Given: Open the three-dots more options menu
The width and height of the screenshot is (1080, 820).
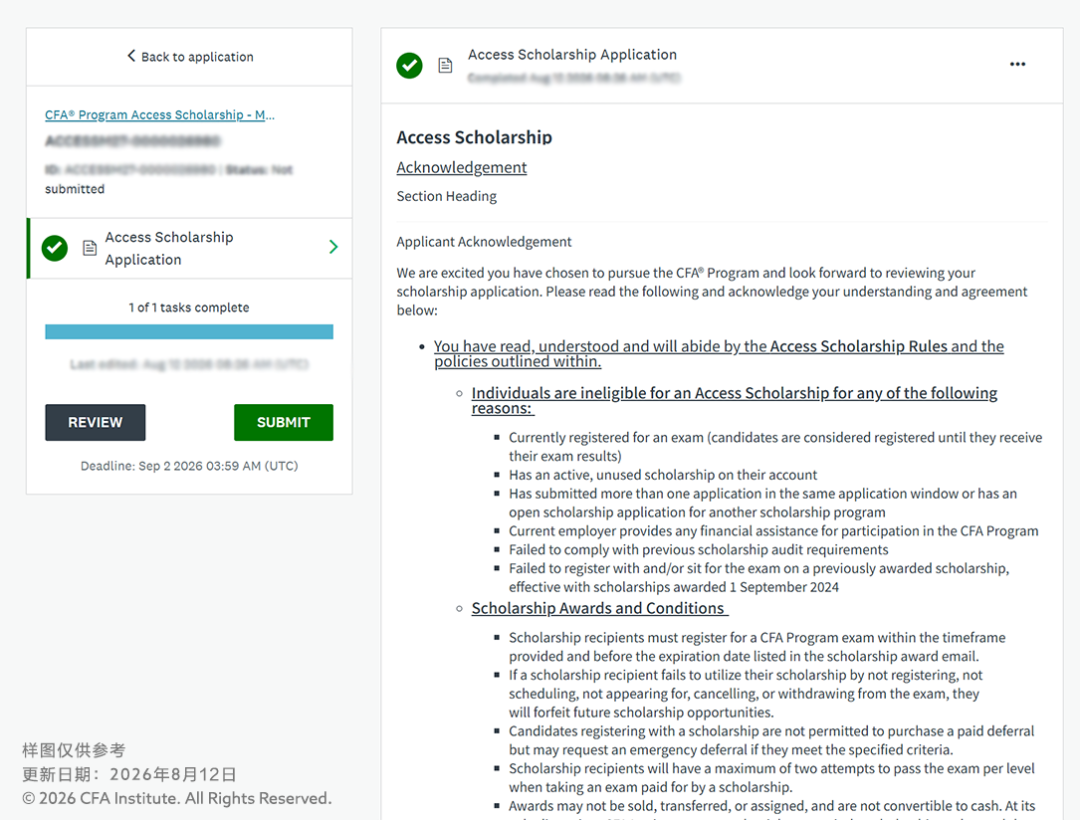Looking at the screenshot, I should [1017, 64].
